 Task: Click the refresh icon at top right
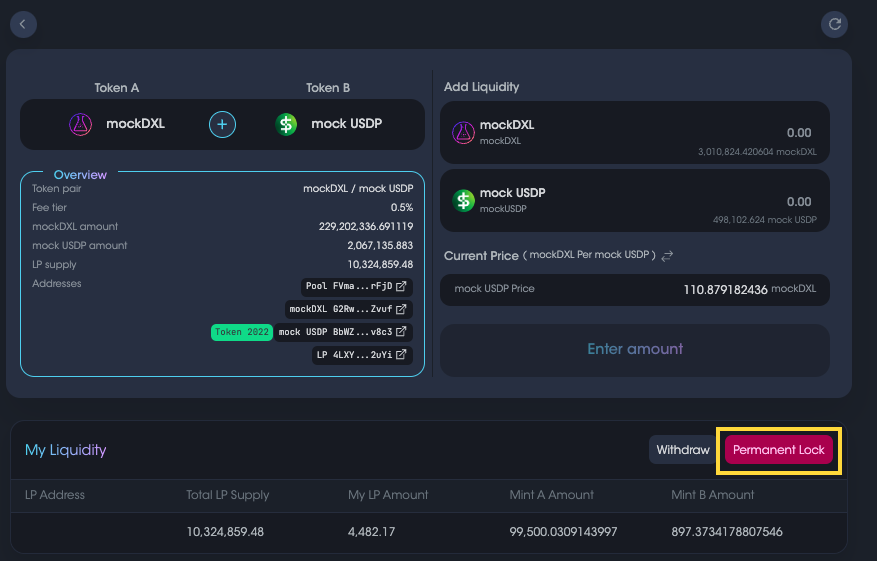click(x=834, y=24)
